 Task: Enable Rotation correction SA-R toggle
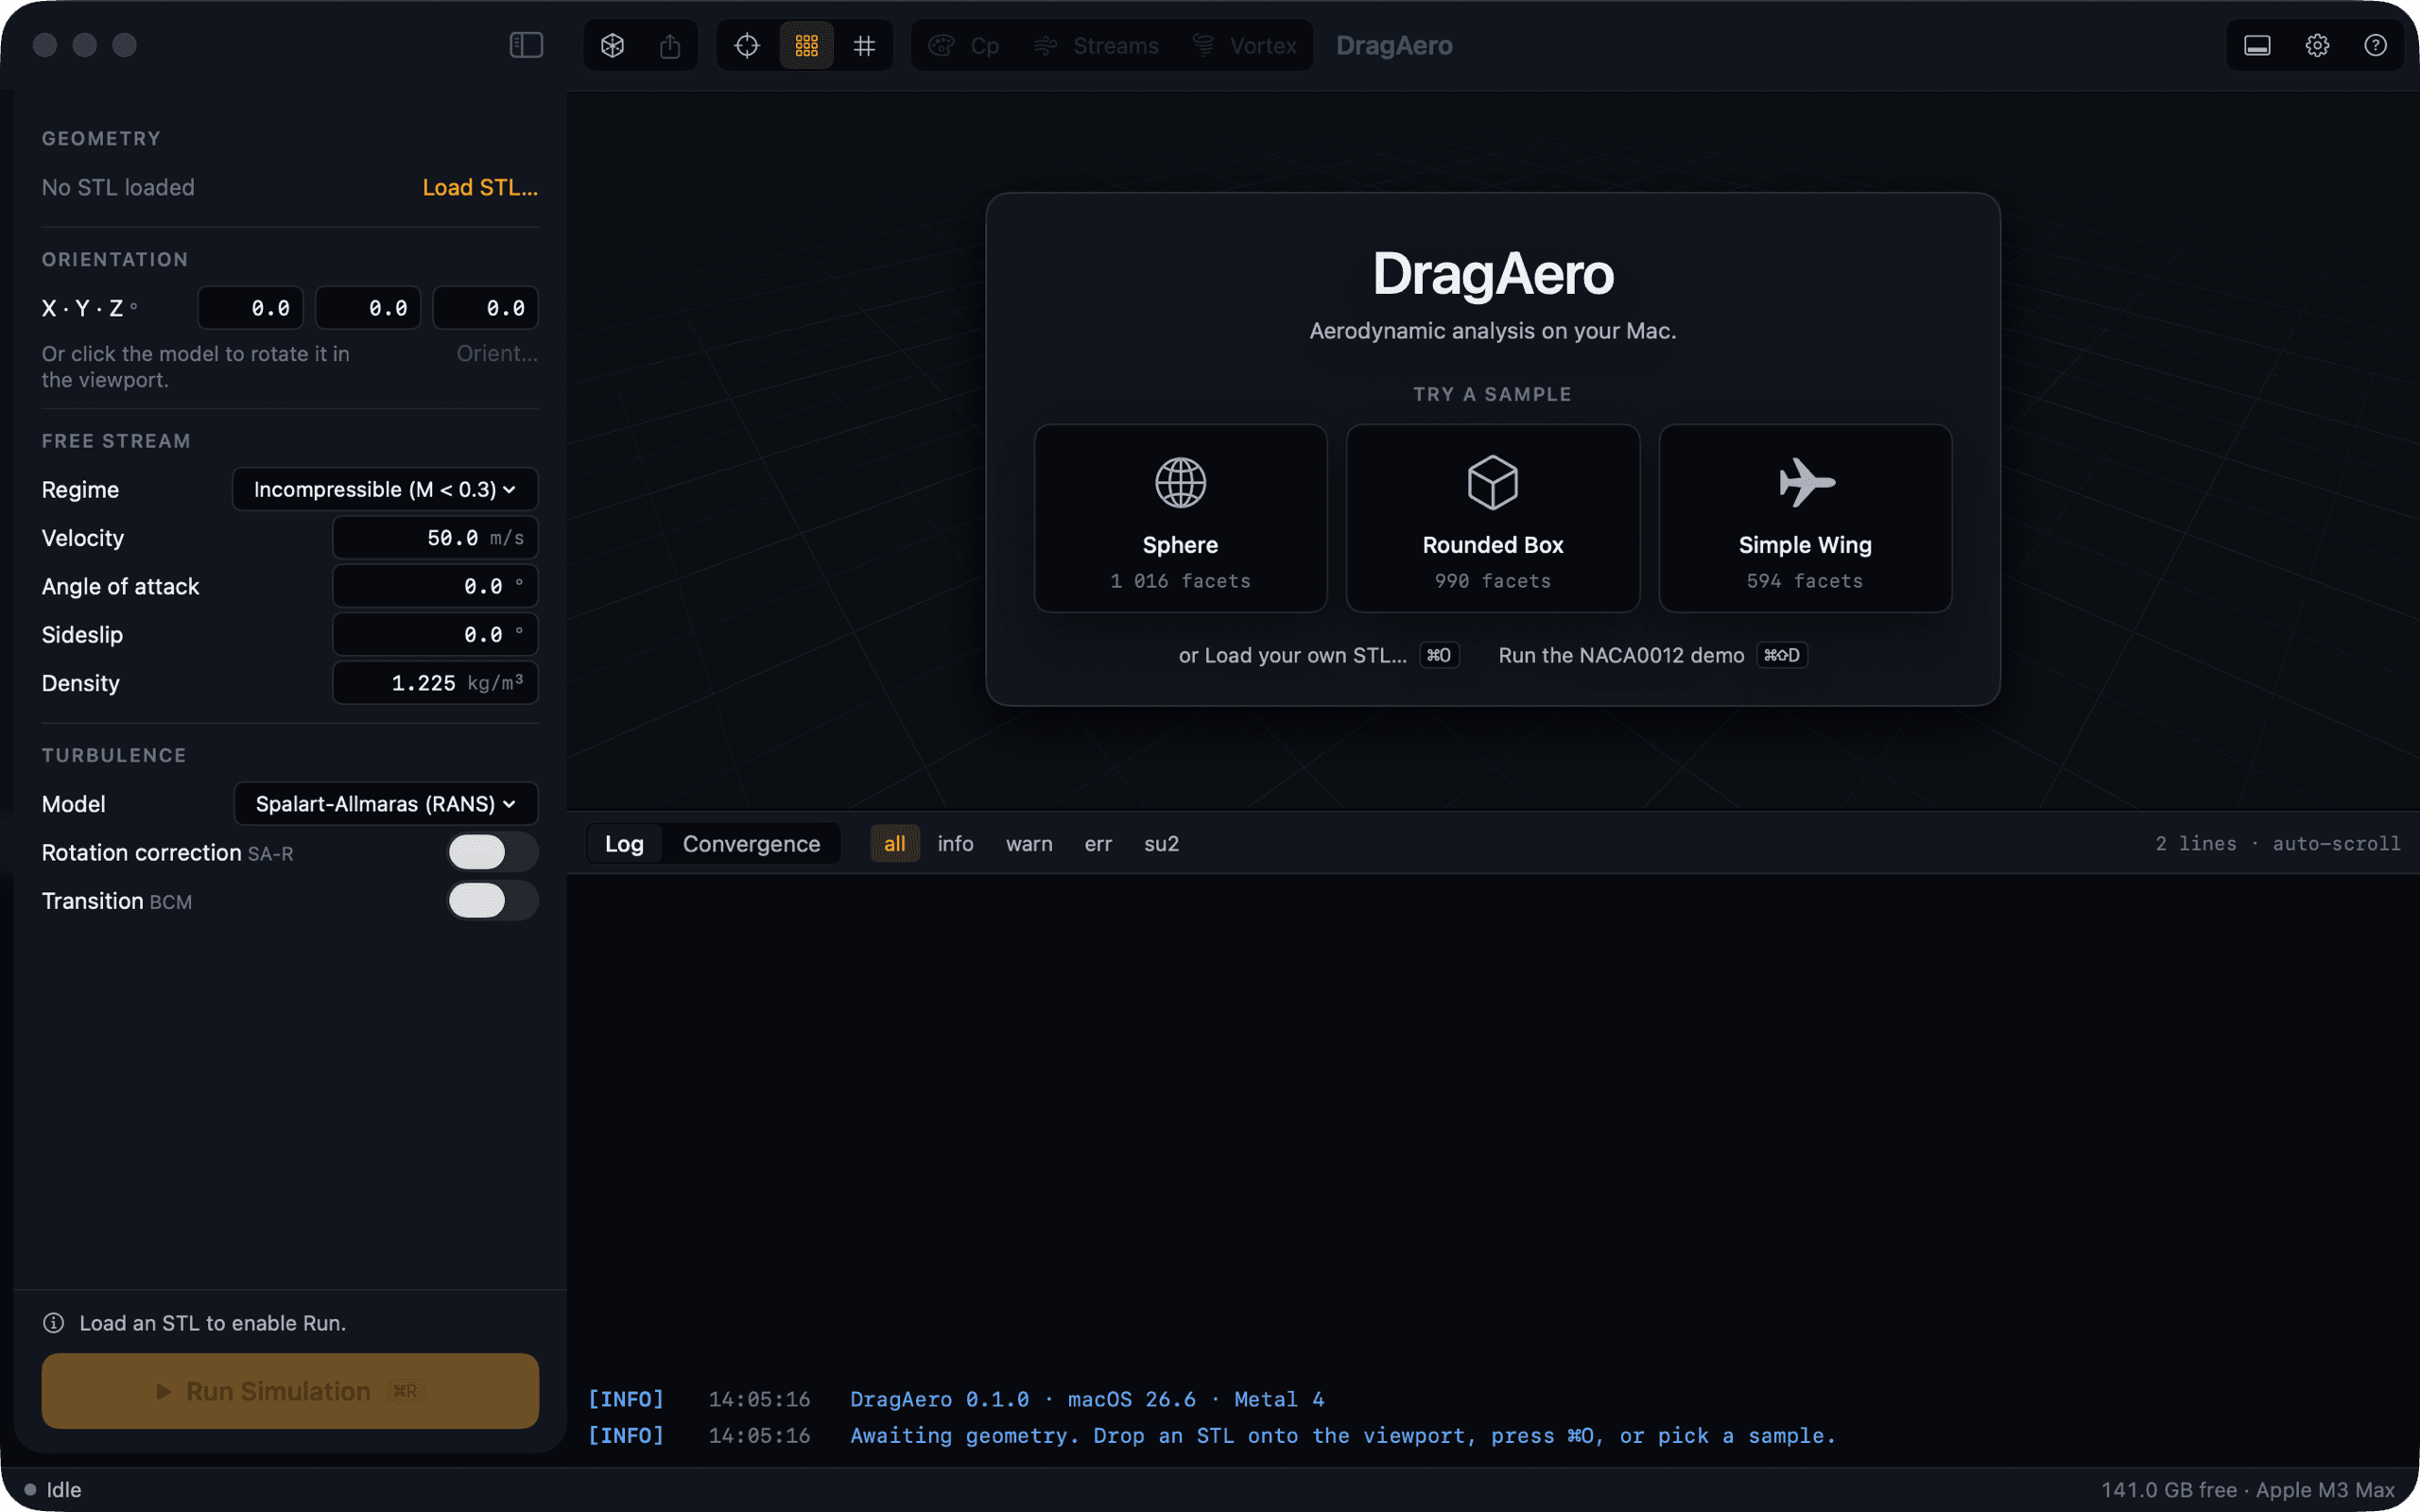coord(492,852)
